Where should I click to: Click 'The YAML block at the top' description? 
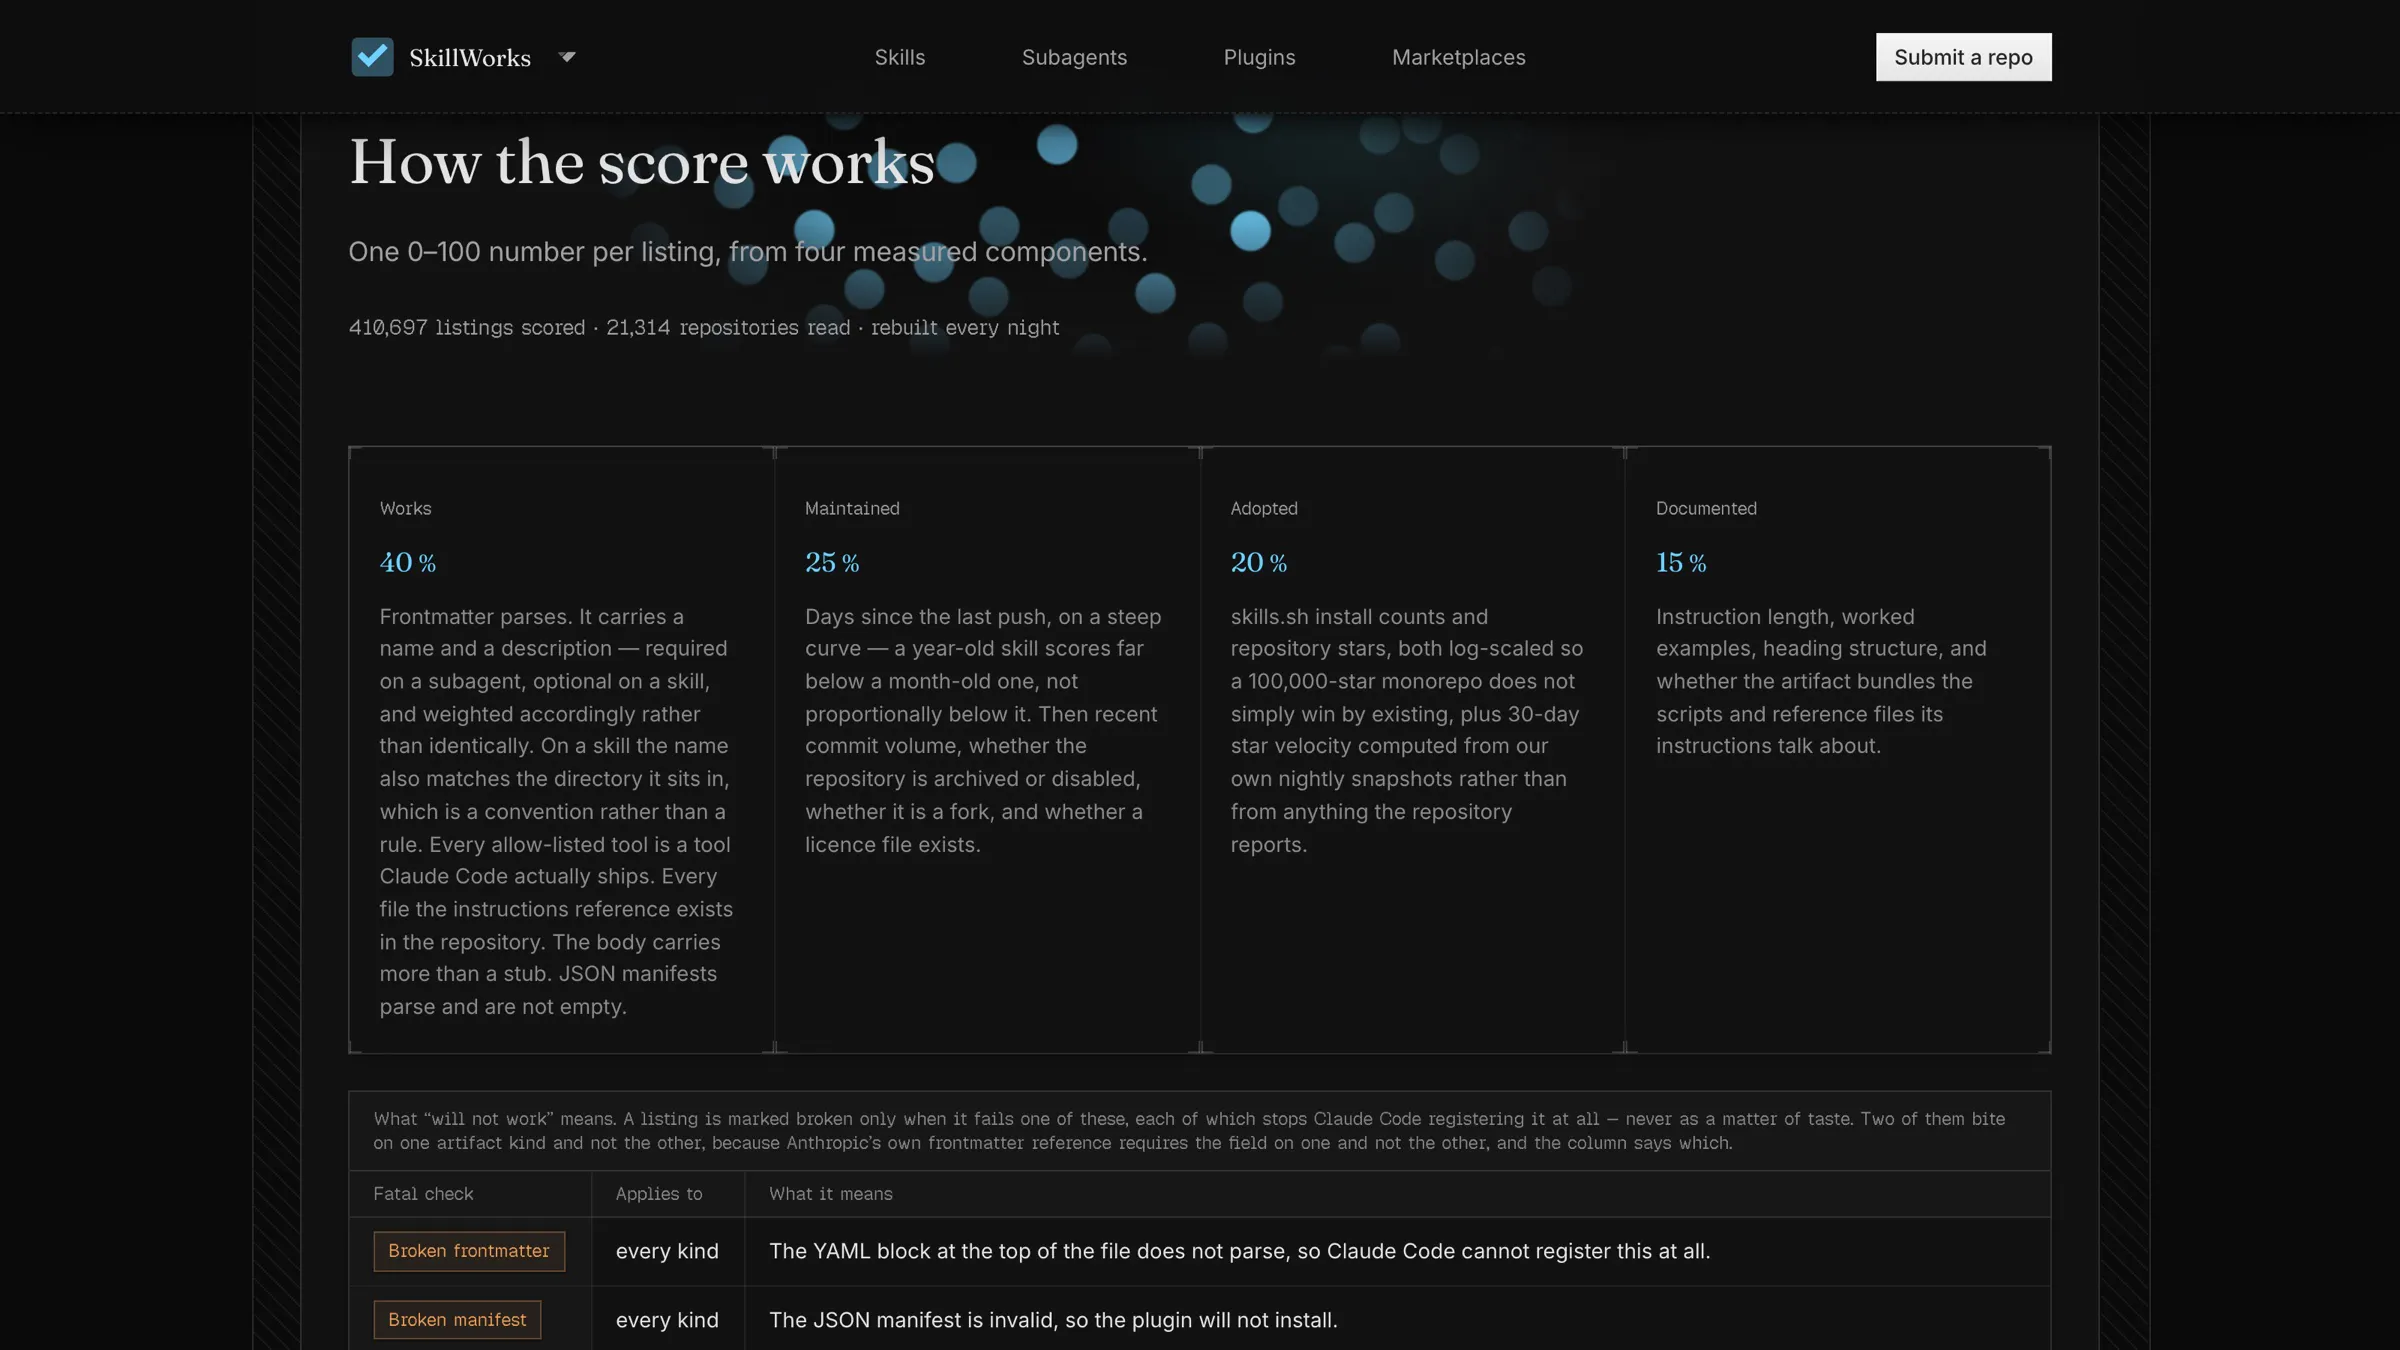pyautogui.click(x=1240, y=1251)
